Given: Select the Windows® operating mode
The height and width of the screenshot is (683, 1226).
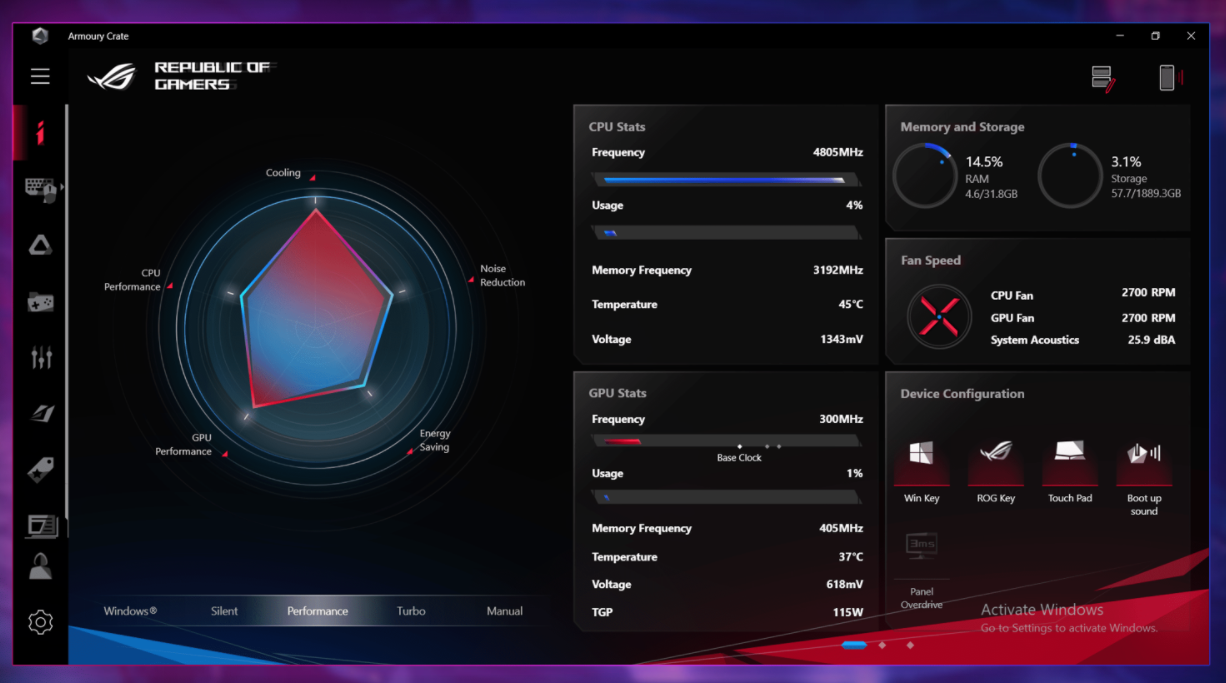Looking at the screenshot, I should coord(130,611).
